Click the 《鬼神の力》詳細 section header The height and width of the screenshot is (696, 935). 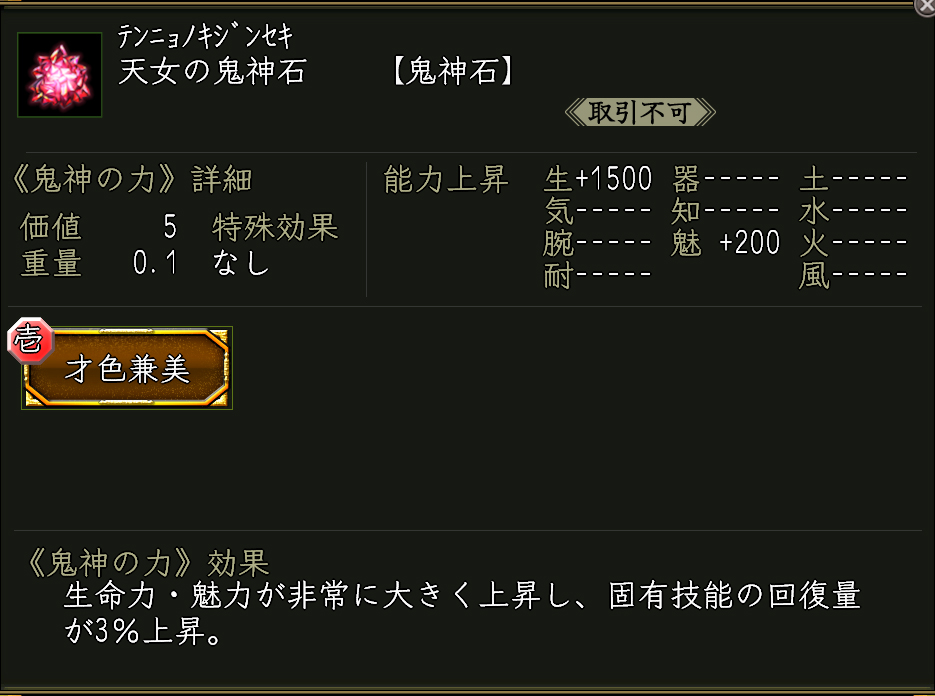(x=131, y=180)
